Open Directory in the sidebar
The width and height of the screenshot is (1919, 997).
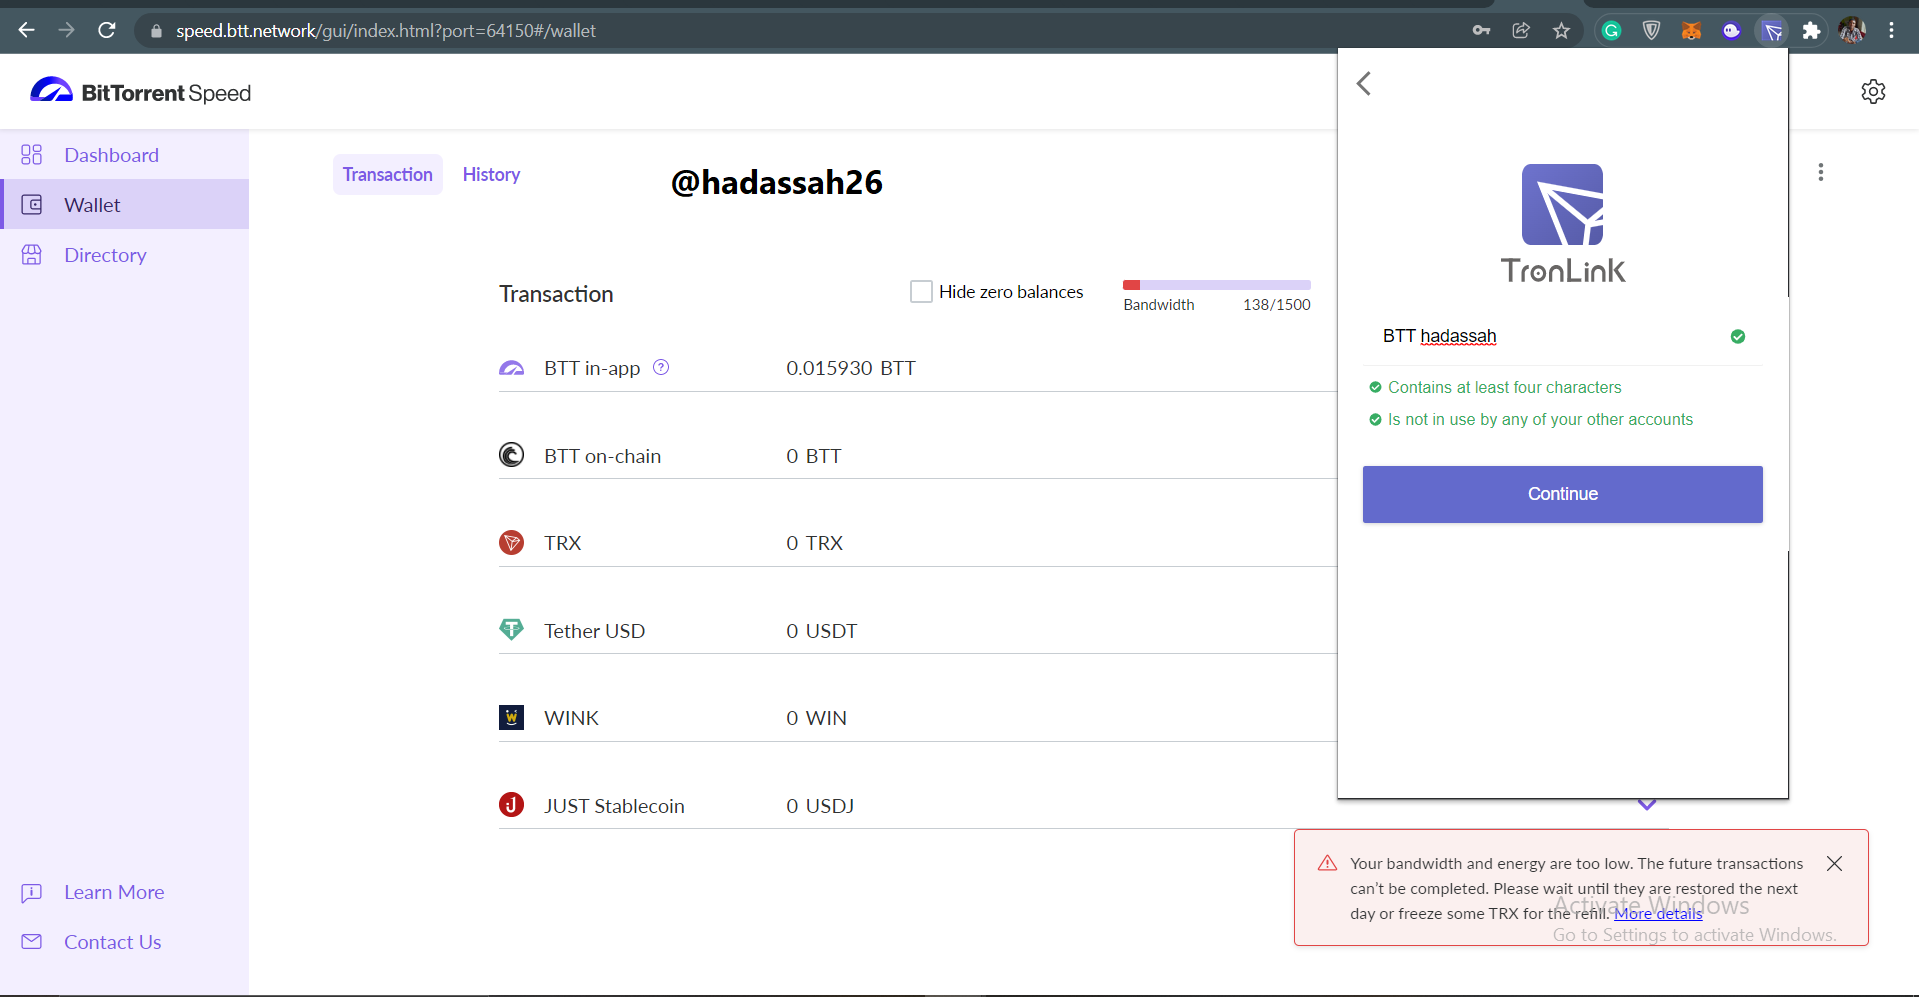(124, 255)
